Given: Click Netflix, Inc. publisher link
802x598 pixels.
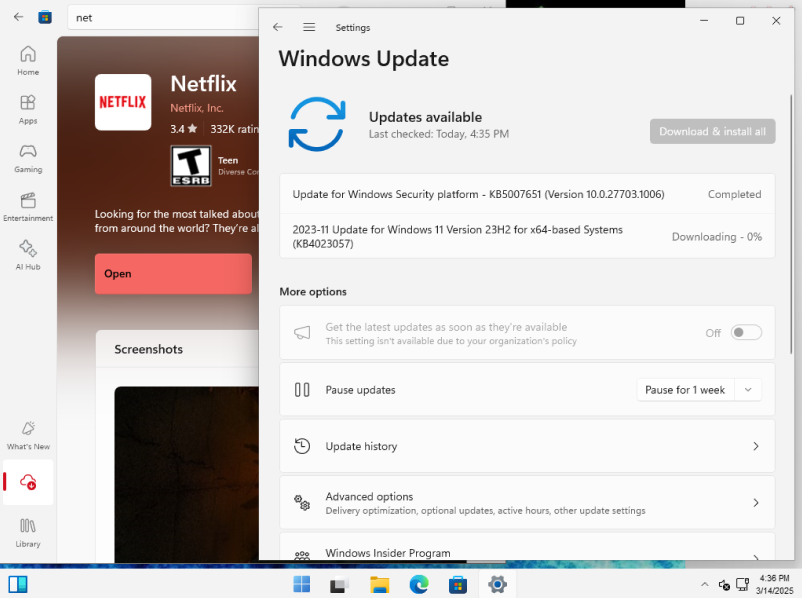Looking at the screenshot, I should click(x=197, y=108).
